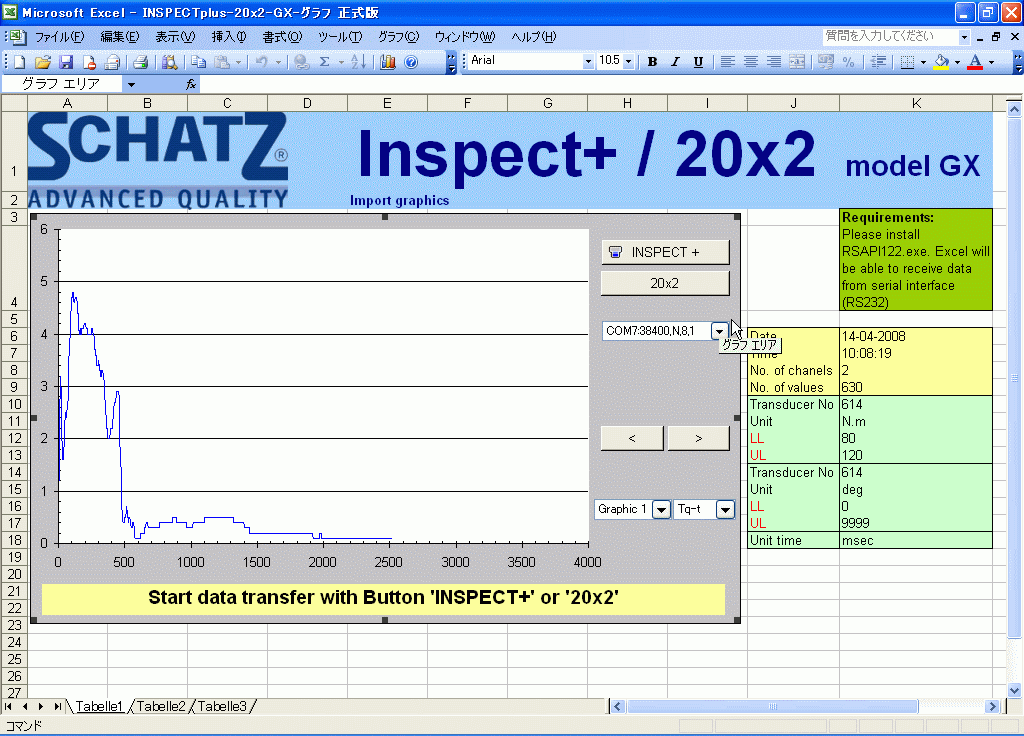Apply yellow Fill Color bucket
The image size is (1024, 736).
coord(941,62)
